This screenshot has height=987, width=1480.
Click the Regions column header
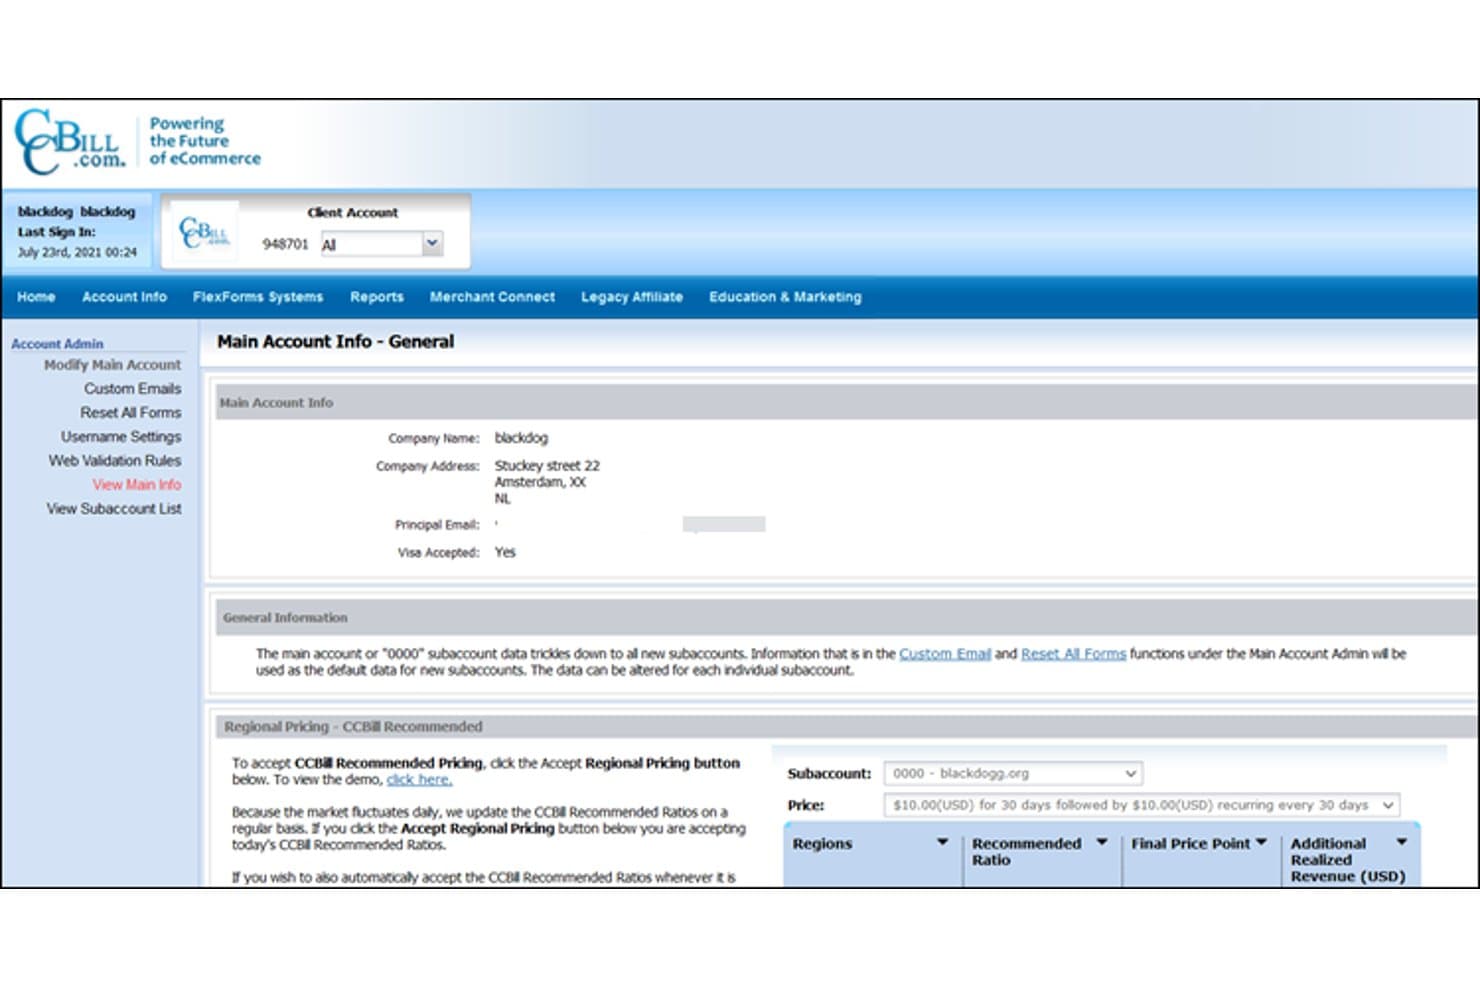pos(822,844)
